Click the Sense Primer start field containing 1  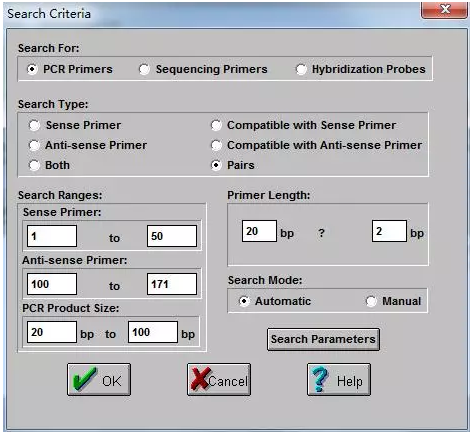coord(52,236)
